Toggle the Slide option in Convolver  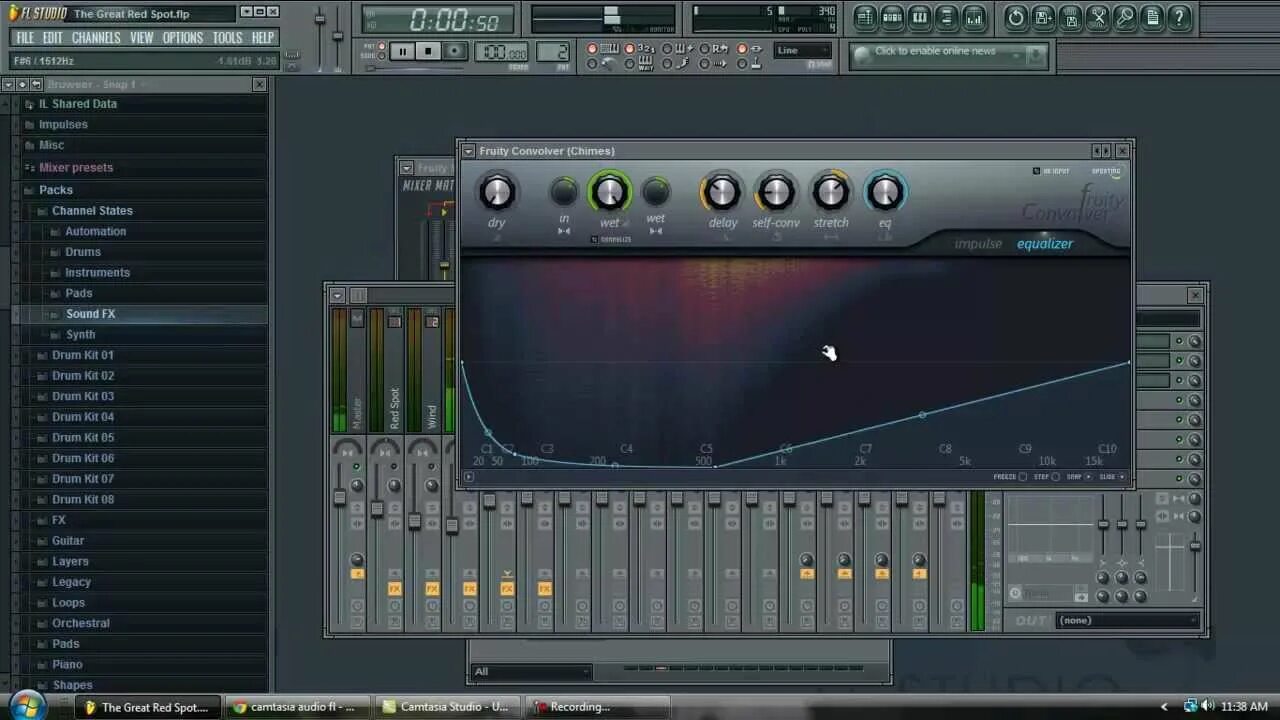point(1121,477)
